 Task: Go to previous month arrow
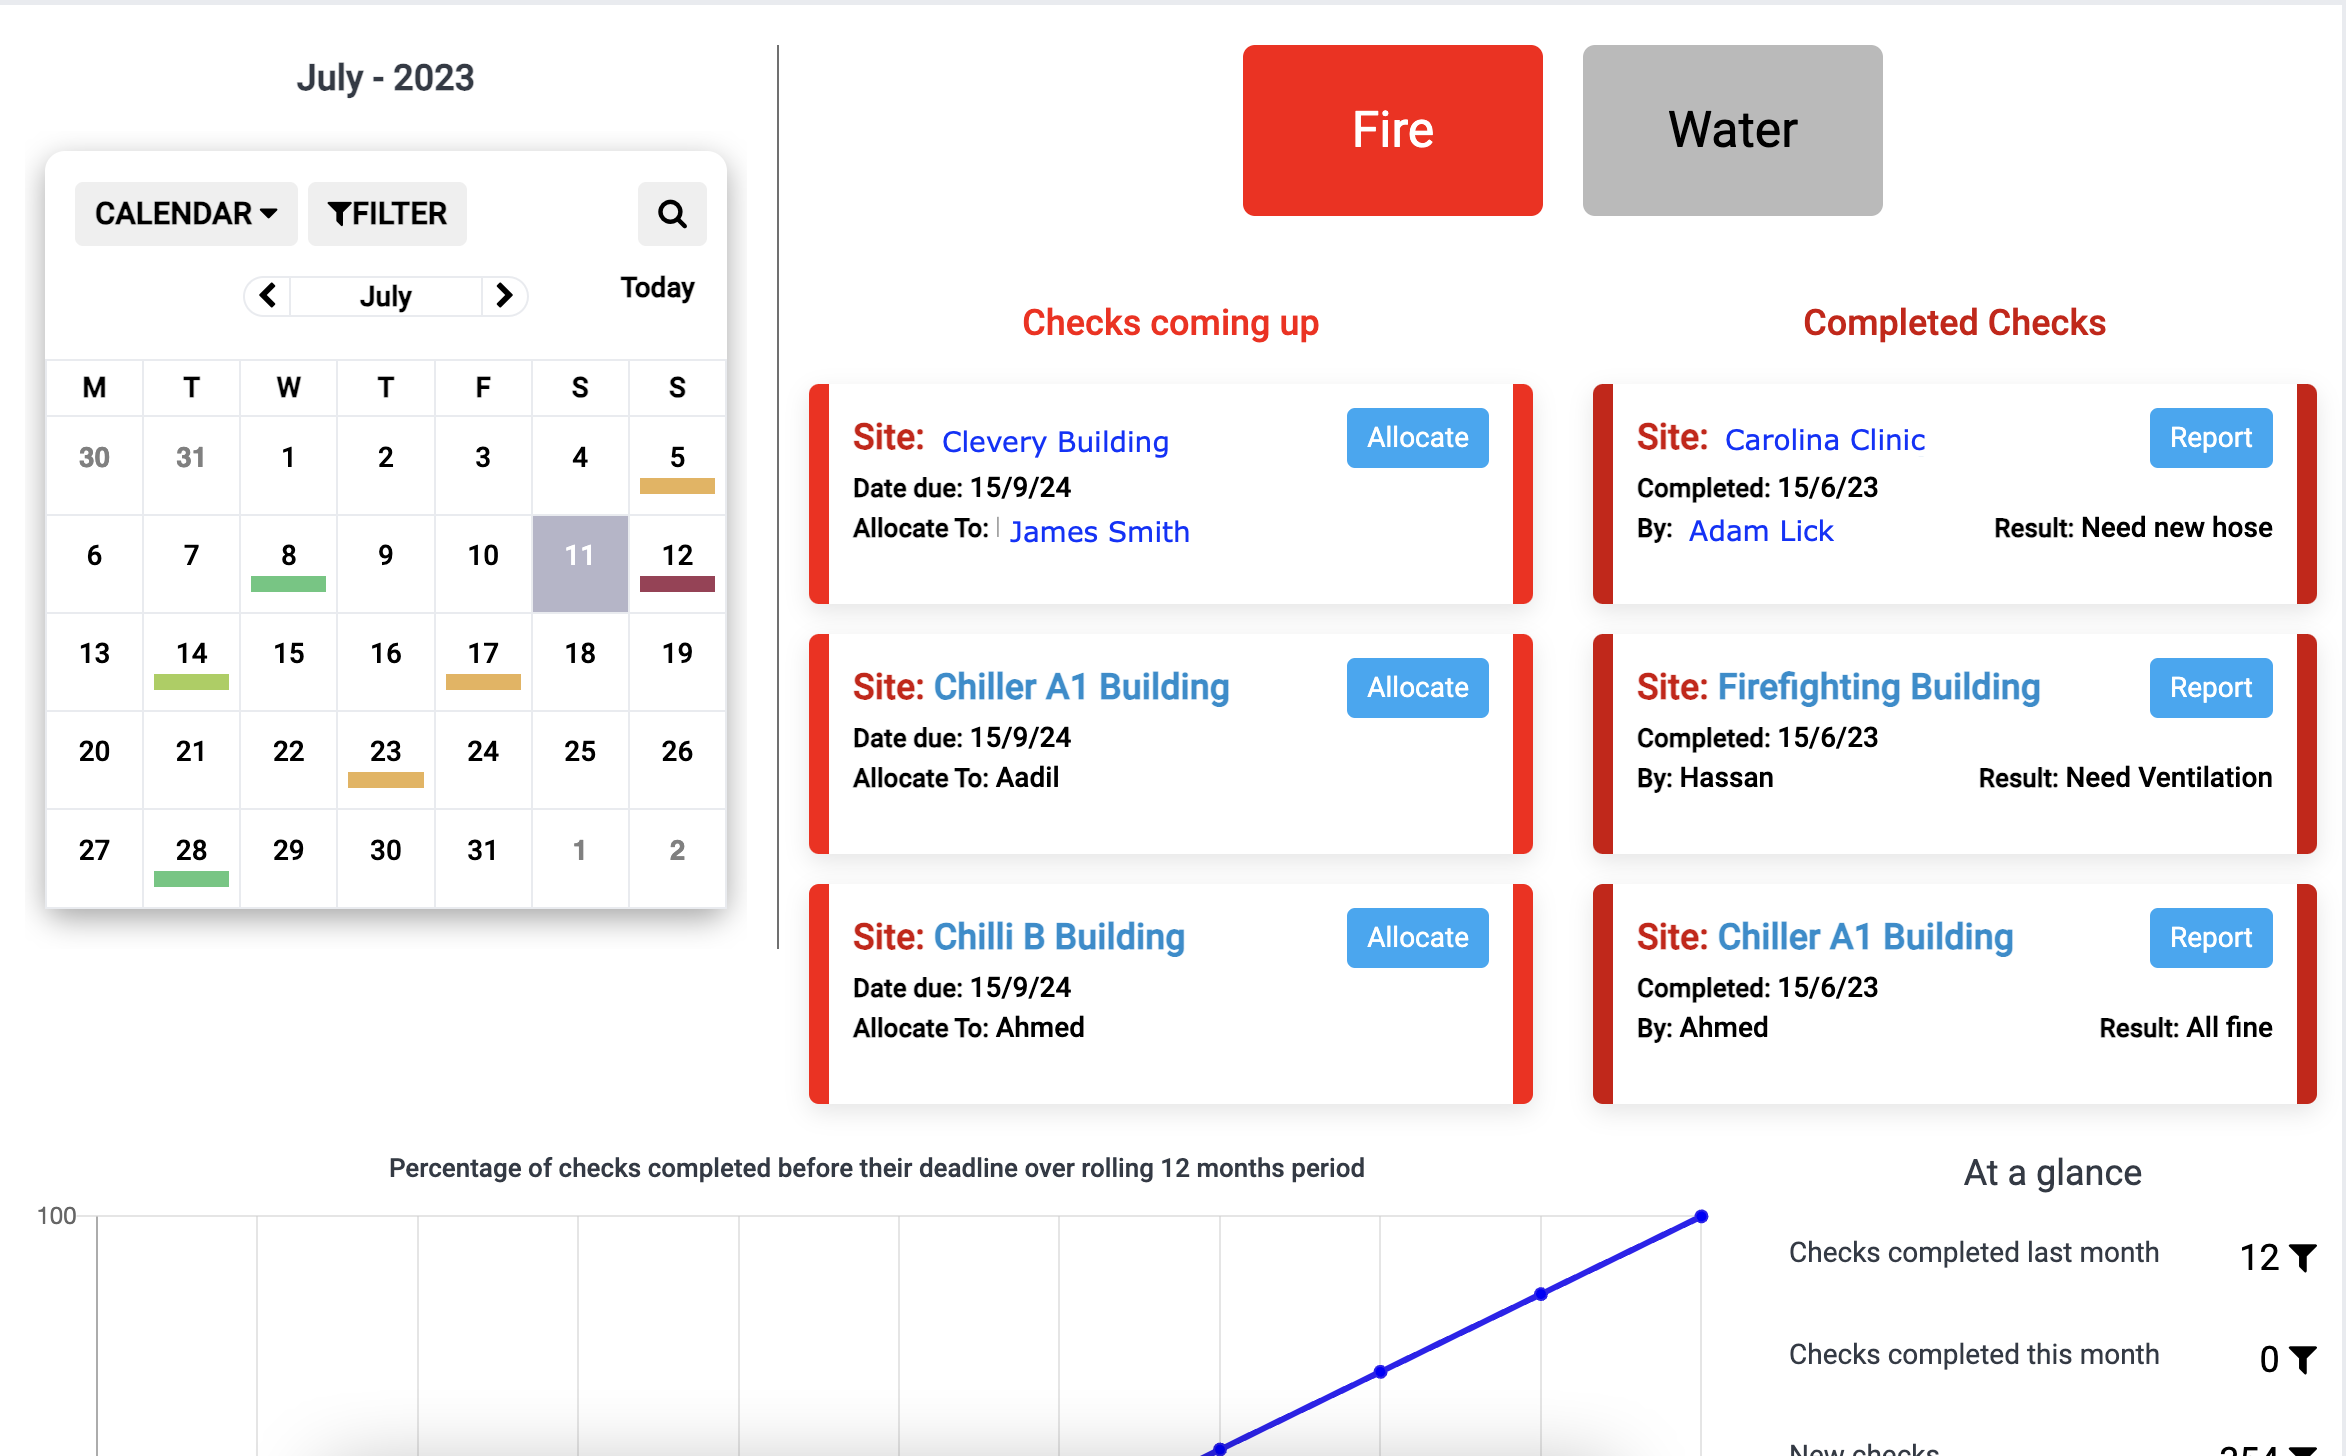tap(267, 295)
